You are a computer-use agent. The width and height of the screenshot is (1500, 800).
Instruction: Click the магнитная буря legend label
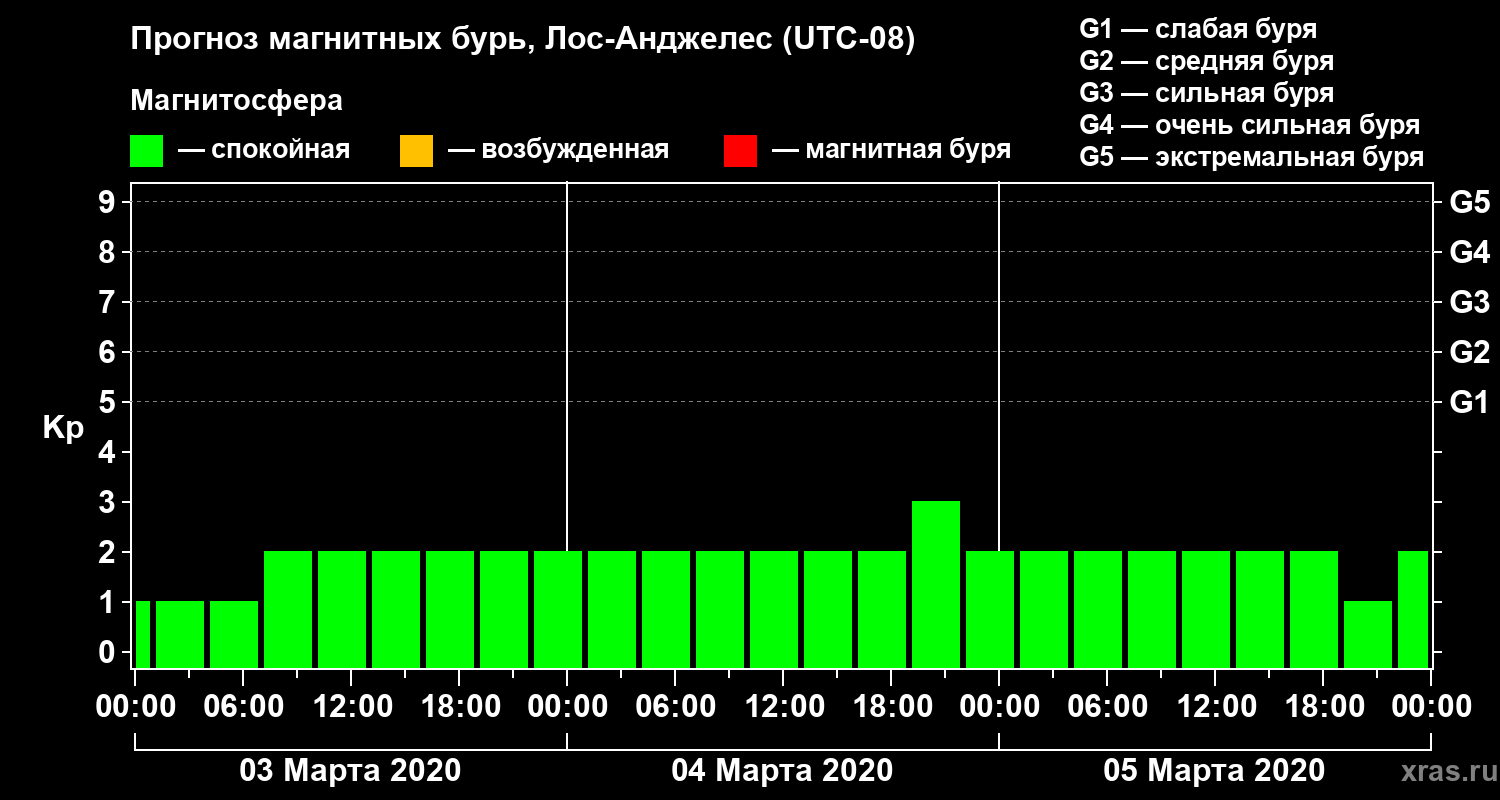coord(908,150)
